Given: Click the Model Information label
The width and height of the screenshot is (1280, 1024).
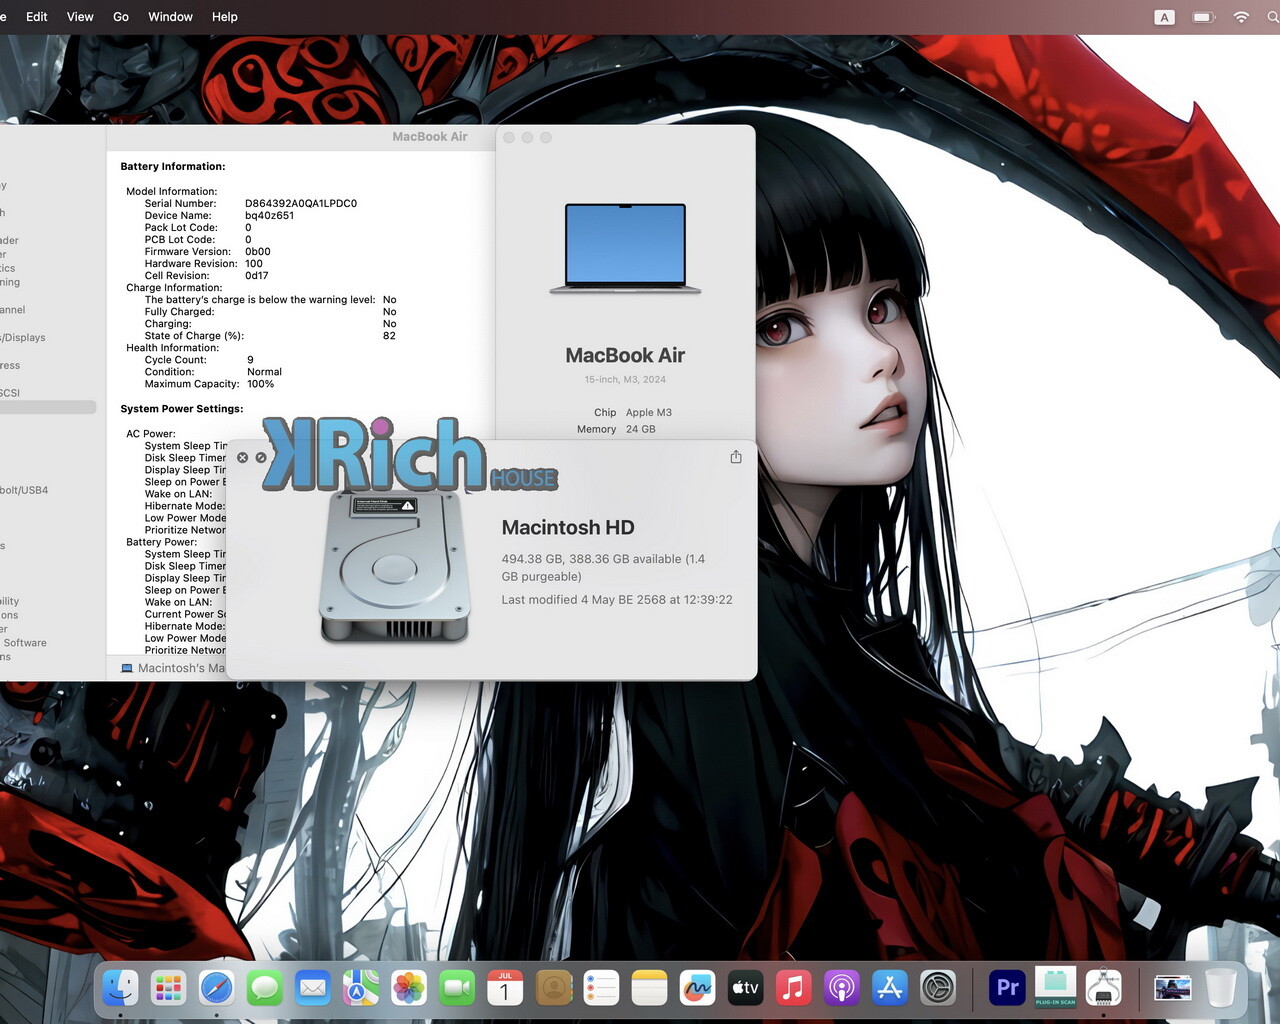Looking at the screenshot, I should click(x=172, y=191).
